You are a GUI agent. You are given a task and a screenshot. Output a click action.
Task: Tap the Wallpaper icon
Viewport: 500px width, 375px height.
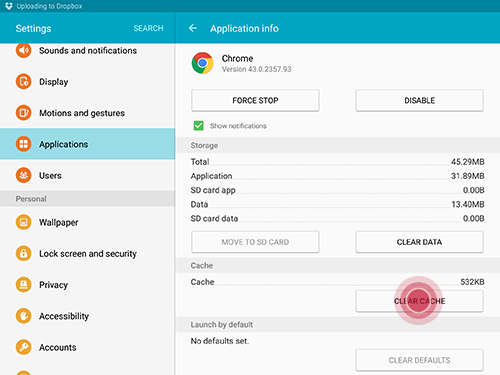coord(23,222)
